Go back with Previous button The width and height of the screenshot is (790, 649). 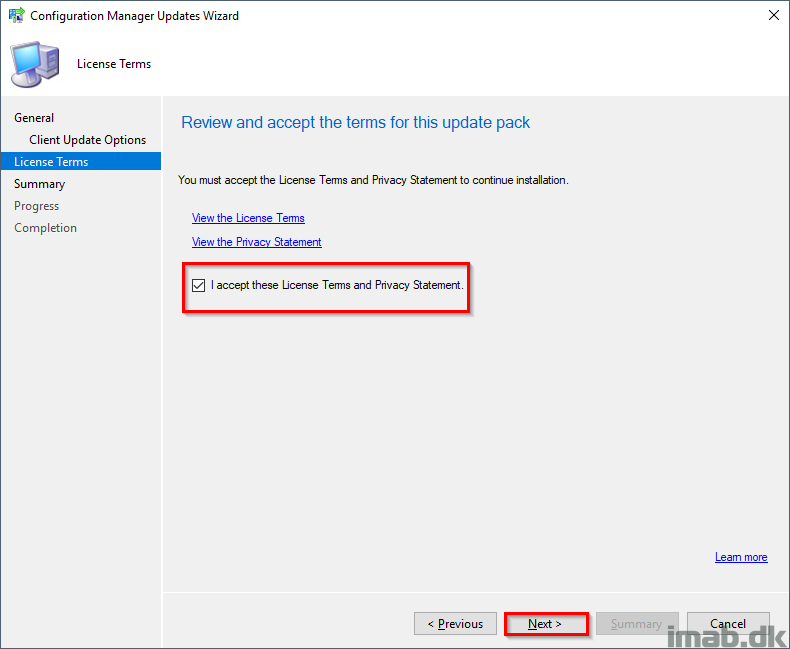coord(455,624)
